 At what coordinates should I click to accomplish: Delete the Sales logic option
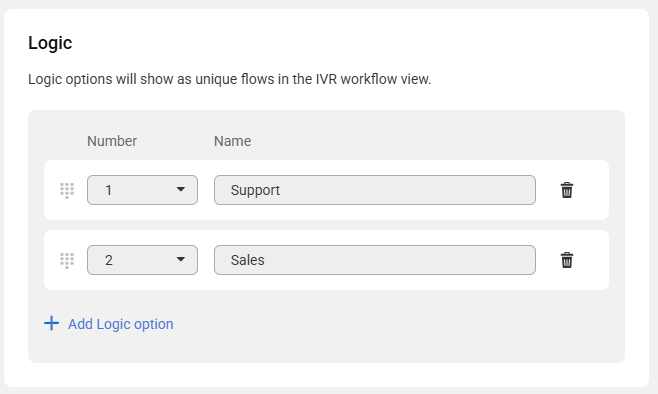pyautogui.click(x=567, y=260)
